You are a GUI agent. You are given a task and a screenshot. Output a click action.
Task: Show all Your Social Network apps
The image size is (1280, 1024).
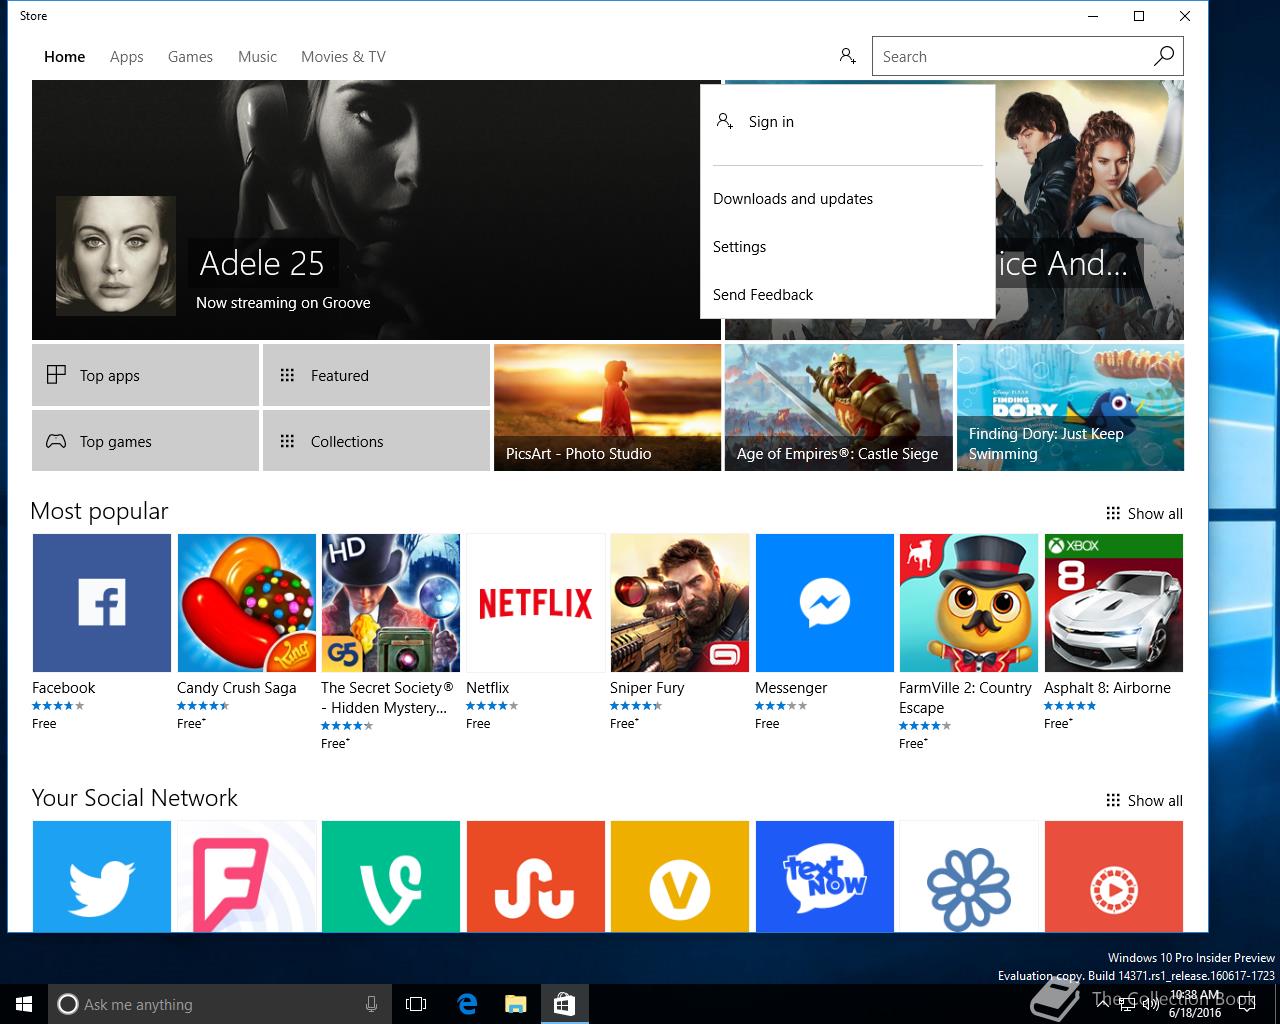pos(1144,801)
